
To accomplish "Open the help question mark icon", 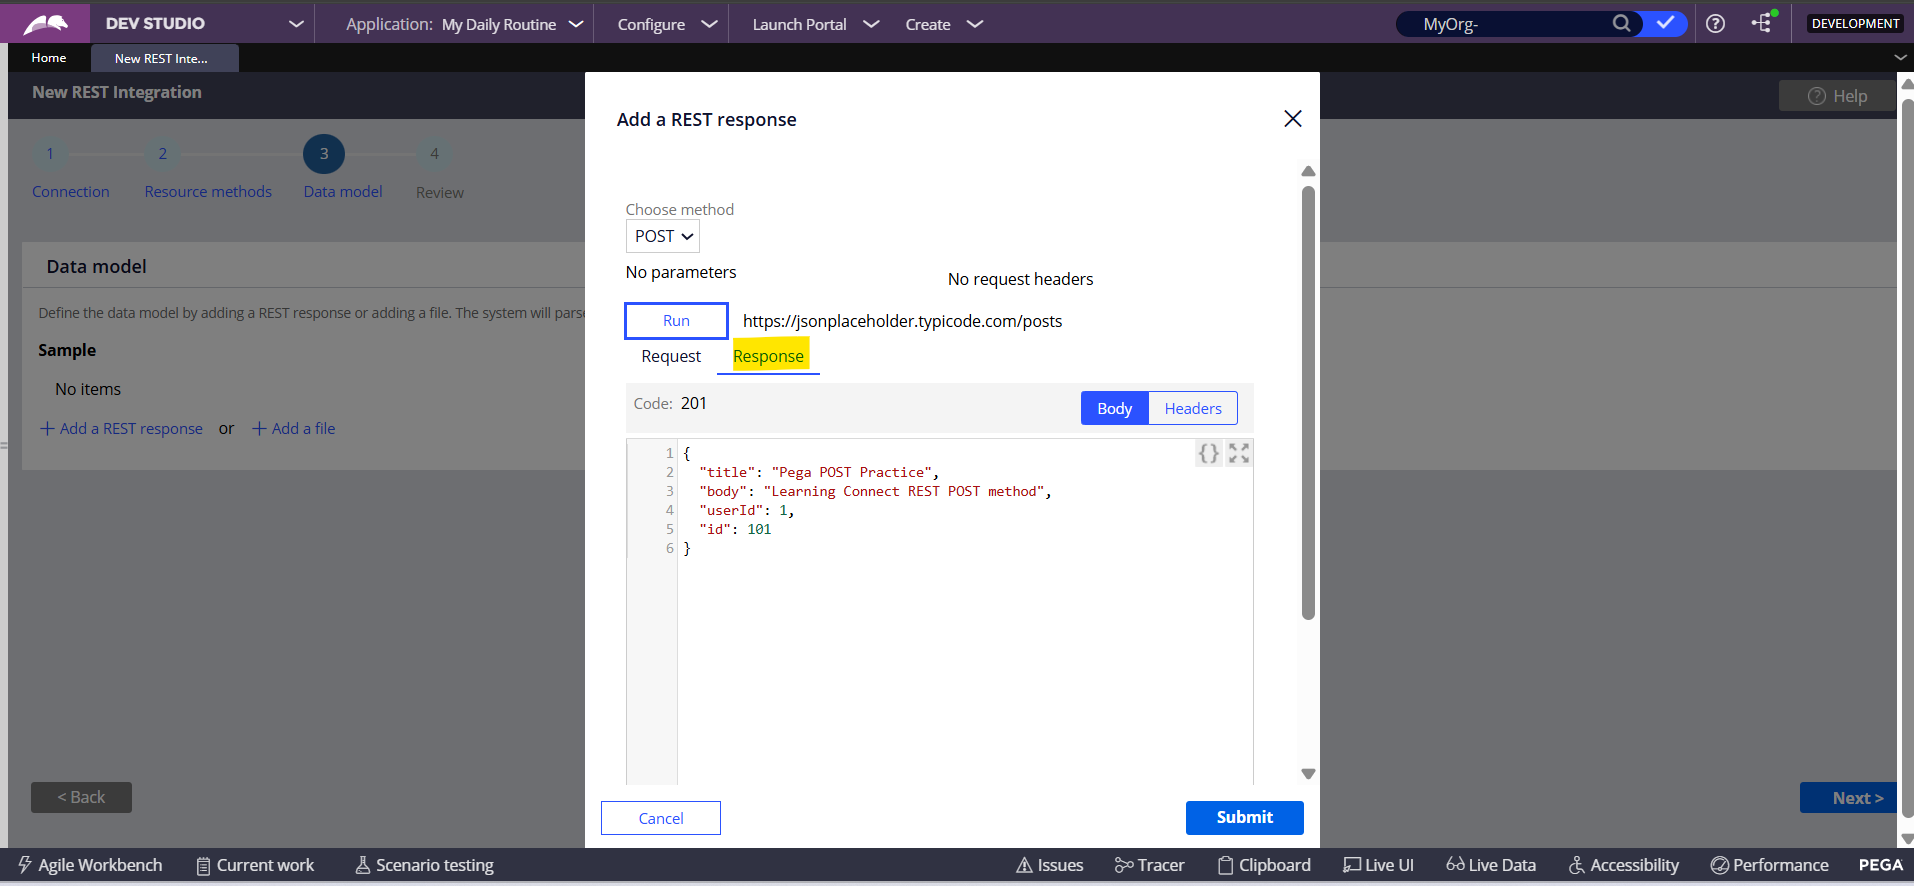I will tap(1715, 24).
